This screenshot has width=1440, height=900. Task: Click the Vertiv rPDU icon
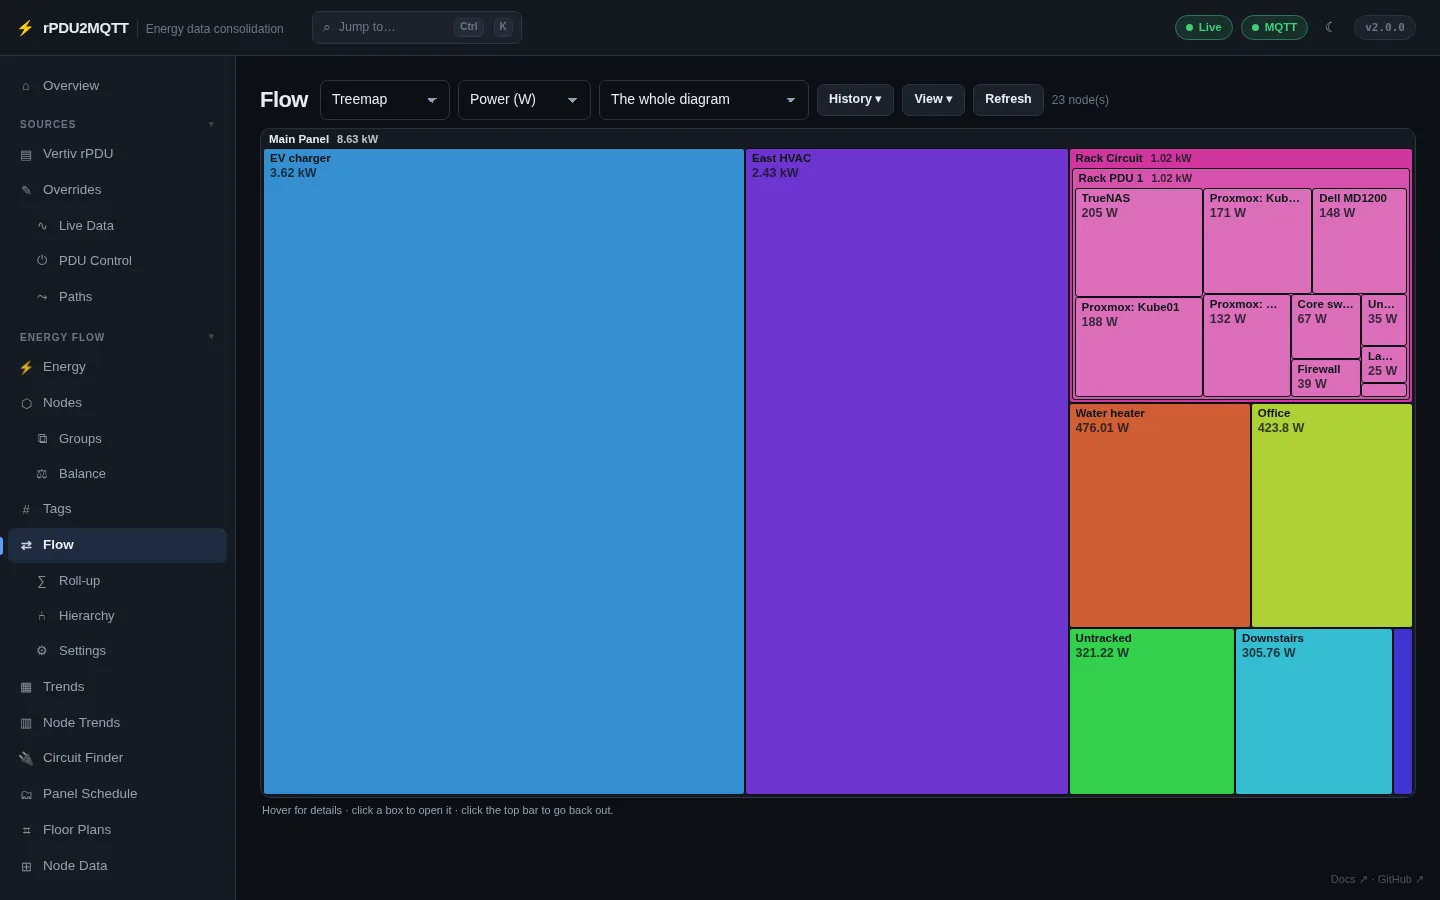26,154
